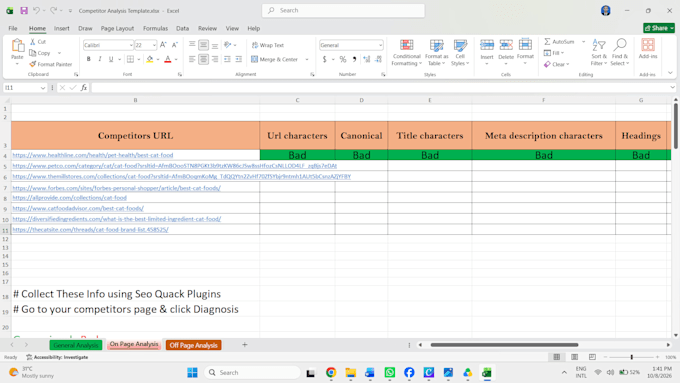Toggle center horizontal alignment
The height and width of the screenshot is (383, 680).
(203, 59)
